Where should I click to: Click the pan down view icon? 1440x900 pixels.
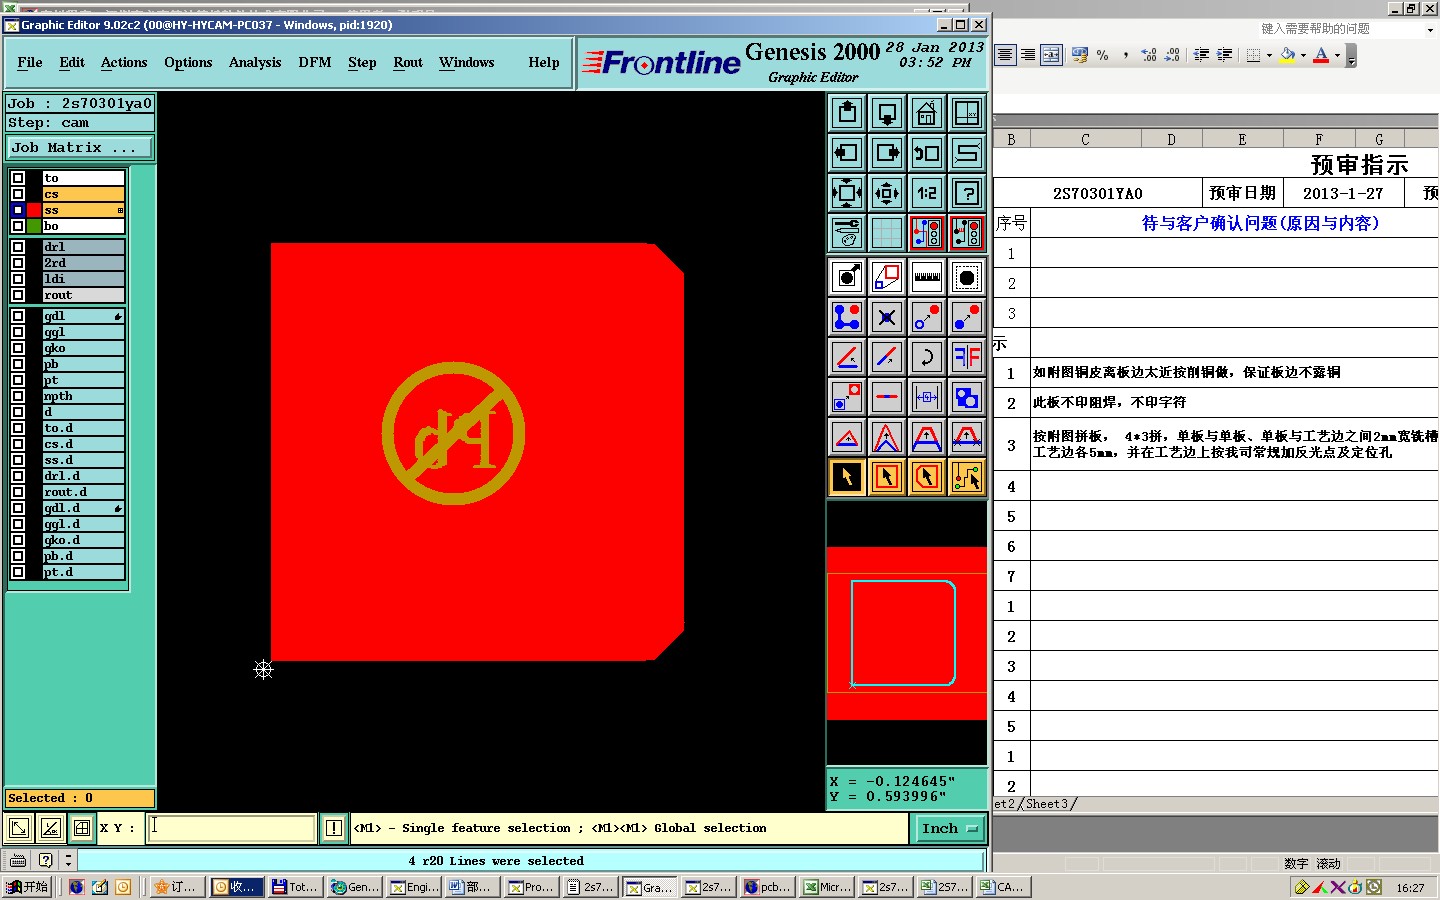tap(887, 113)
